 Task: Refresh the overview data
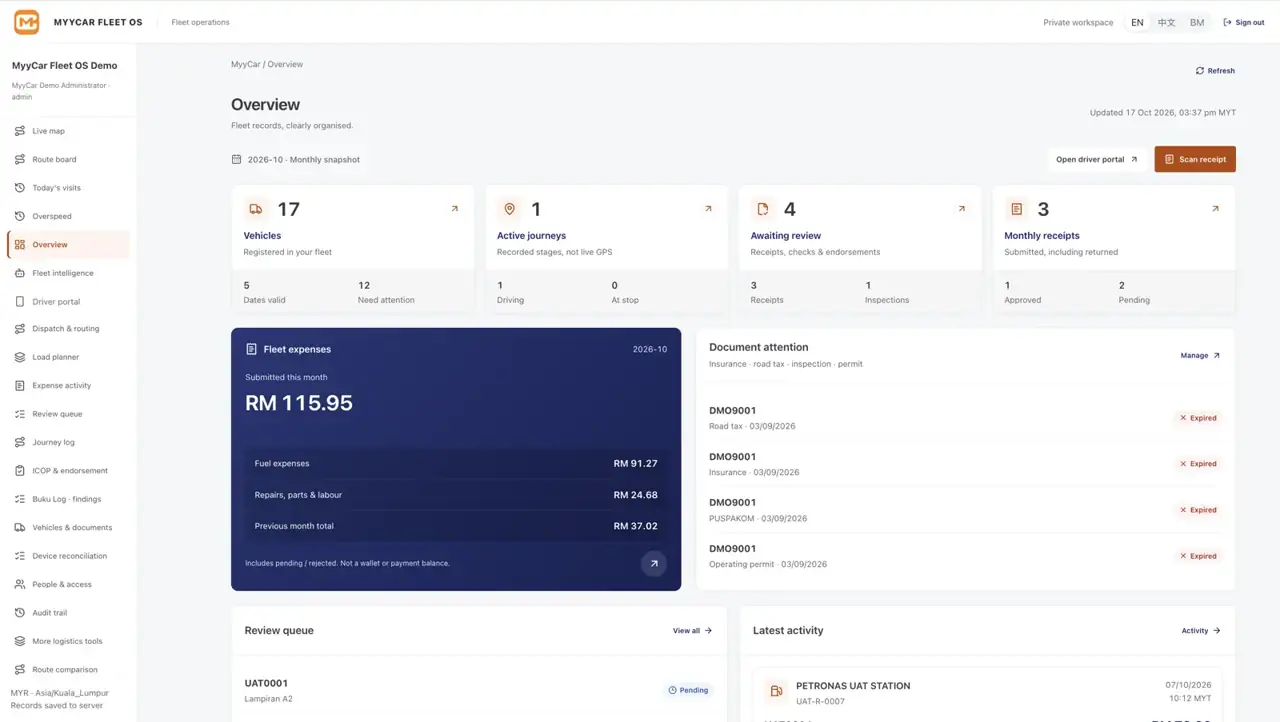pos(1215,71)
